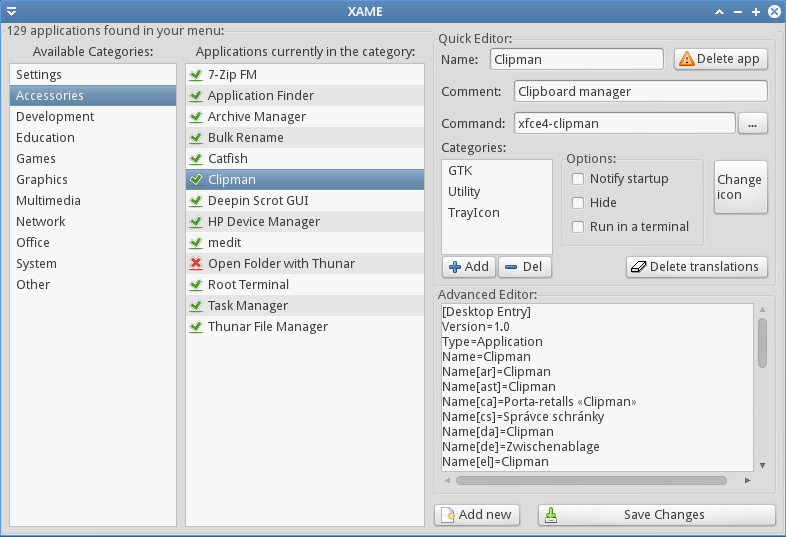Click the Delete app button
Viewport: 786px width, 537px height.
720,59
